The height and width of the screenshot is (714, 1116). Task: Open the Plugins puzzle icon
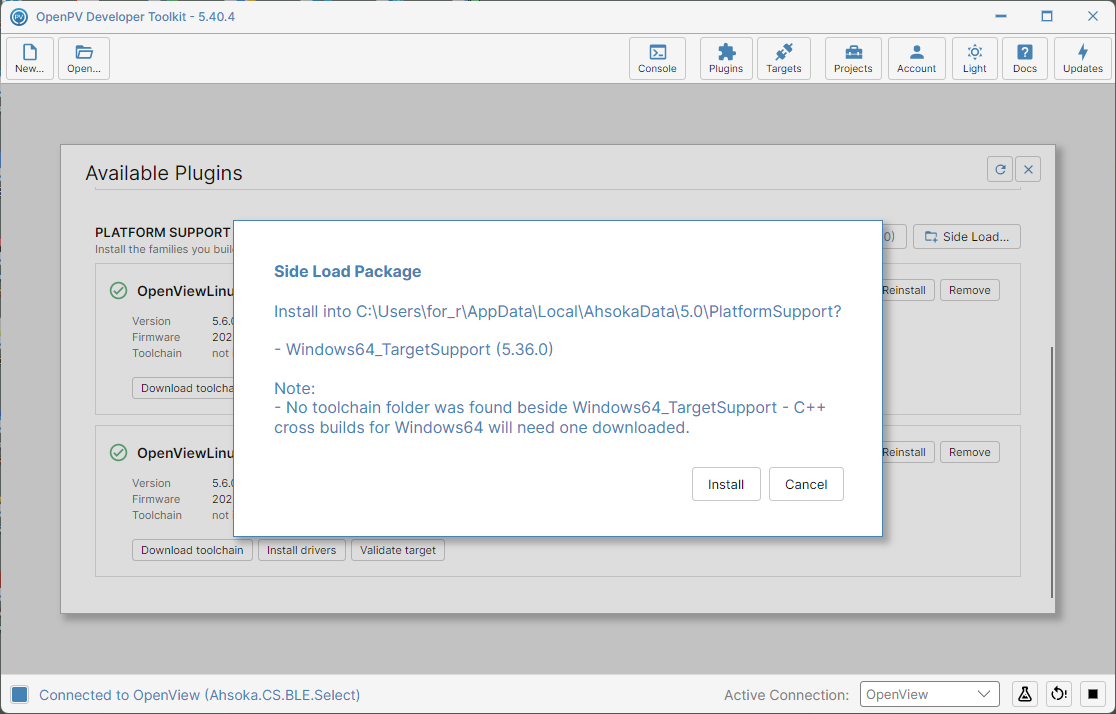(x=726, y=58)
